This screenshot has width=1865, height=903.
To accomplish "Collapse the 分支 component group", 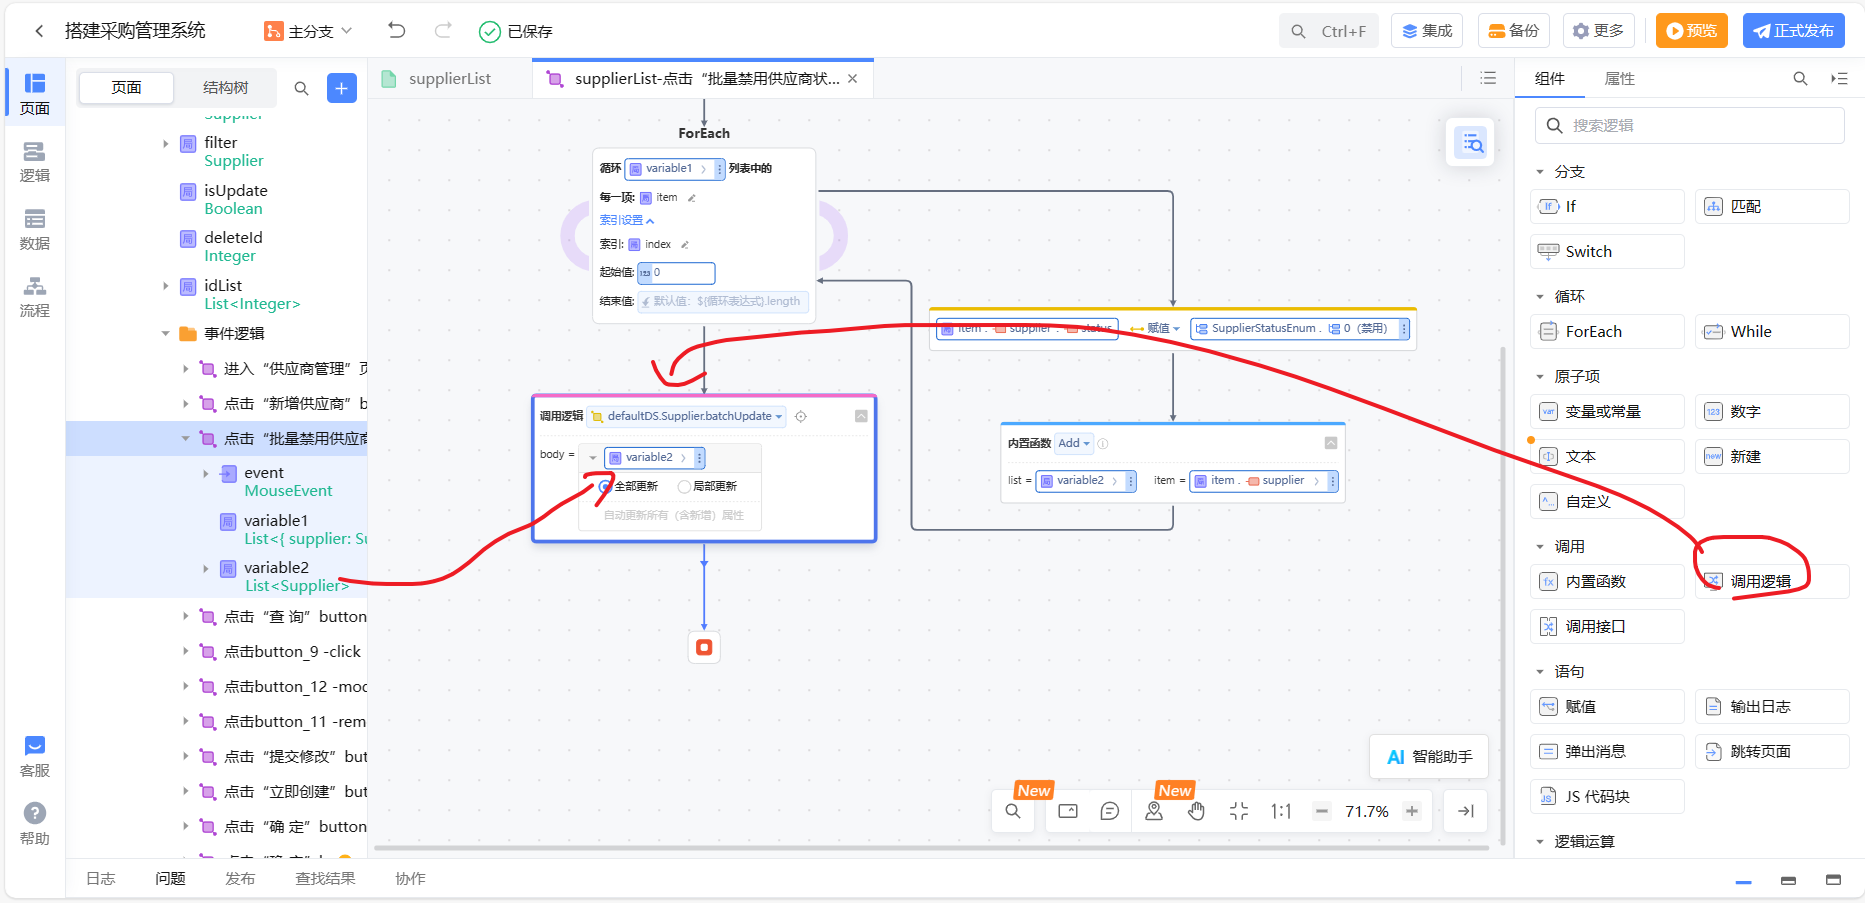I will click(x=1540, y=172).
